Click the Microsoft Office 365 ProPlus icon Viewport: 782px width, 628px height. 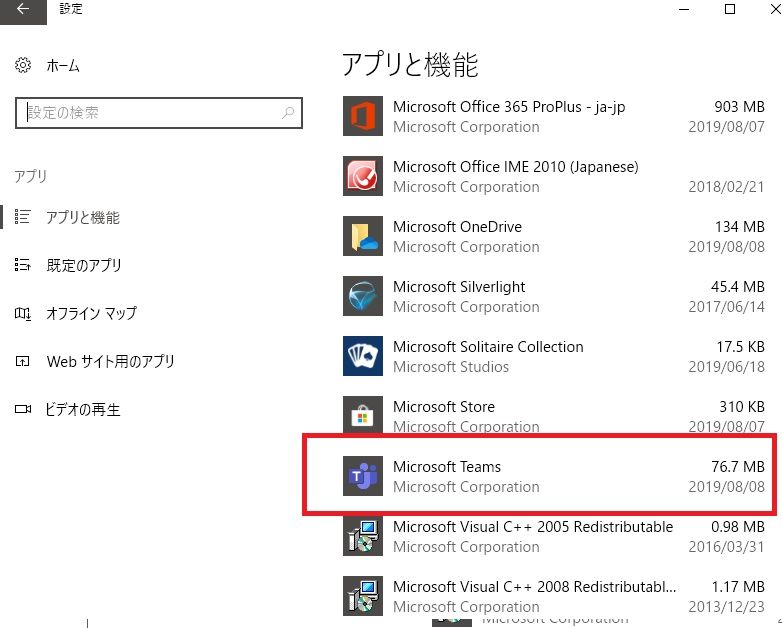pos(363,116)
